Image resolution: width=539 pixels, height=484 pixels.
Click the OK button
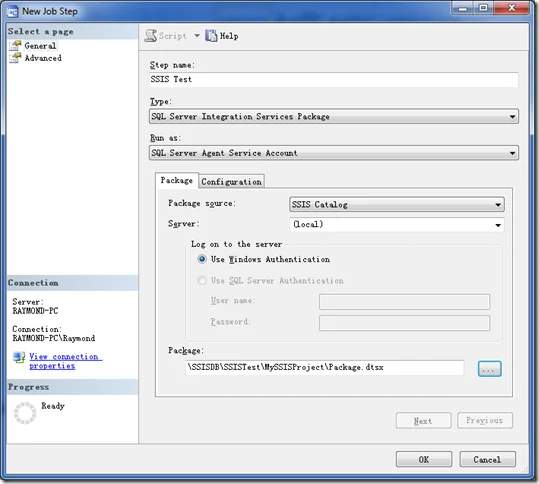[x=424, y=459]
